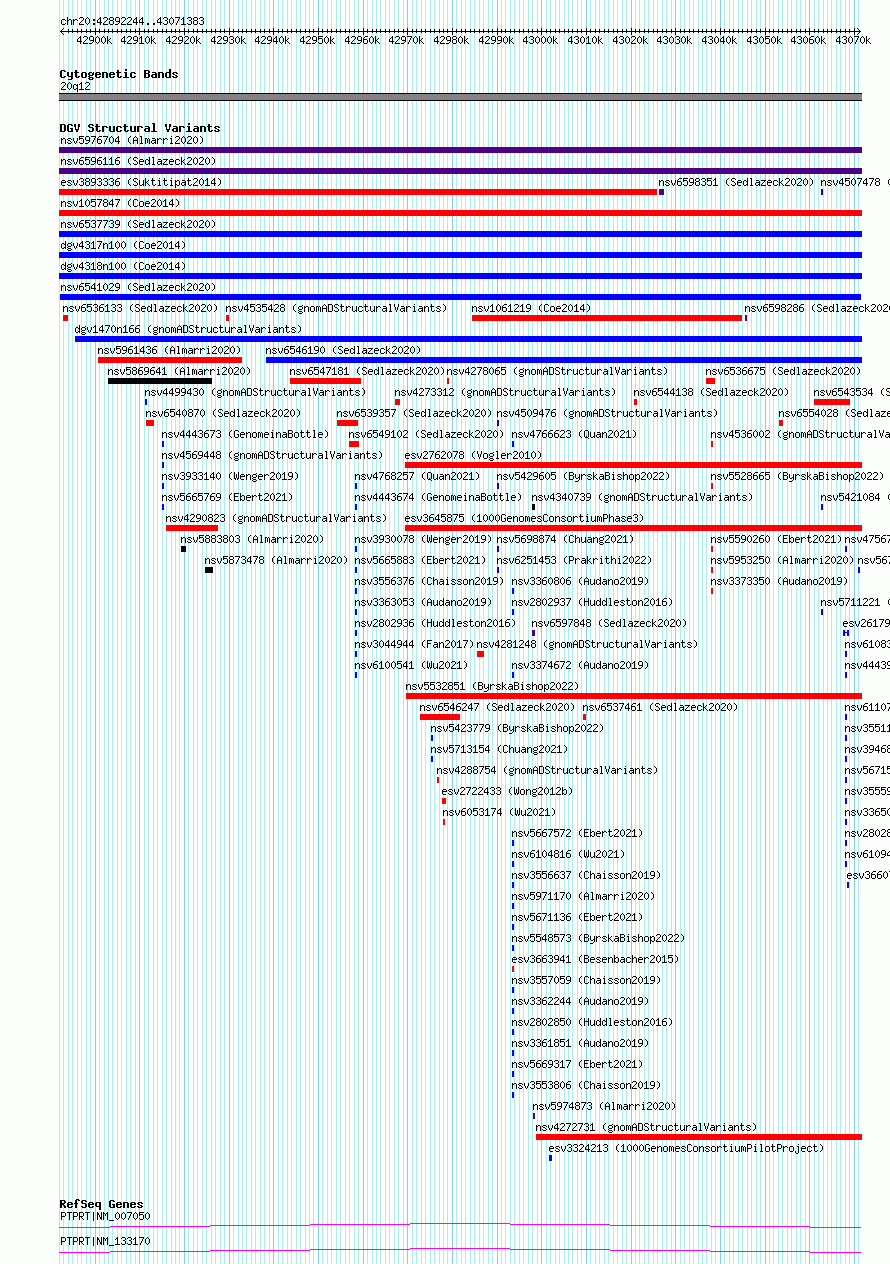Click nsv3362244 (Audano2019) label

click(x=580, y=1001)
